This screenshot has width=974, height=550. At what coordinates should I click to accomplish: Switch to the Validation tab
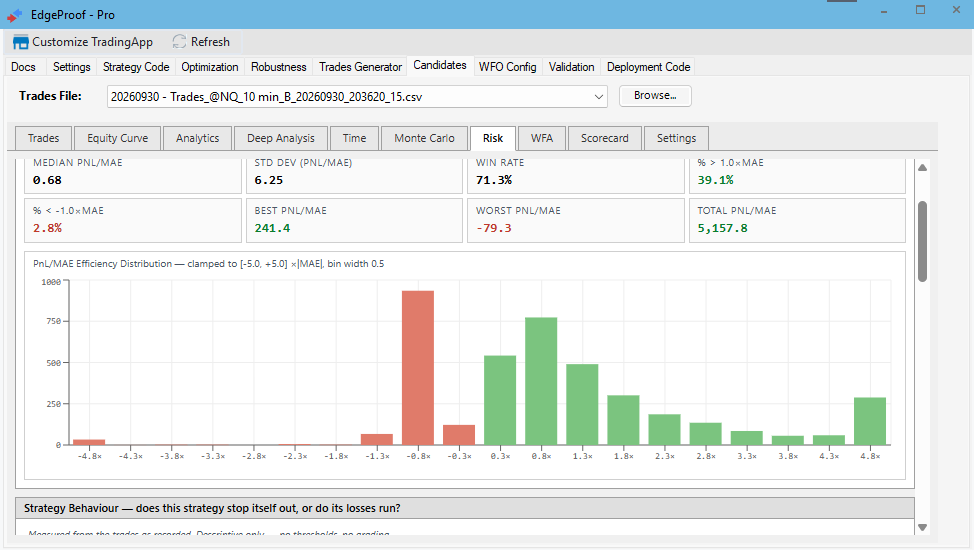pyautogui.click(x=571, y=67)
